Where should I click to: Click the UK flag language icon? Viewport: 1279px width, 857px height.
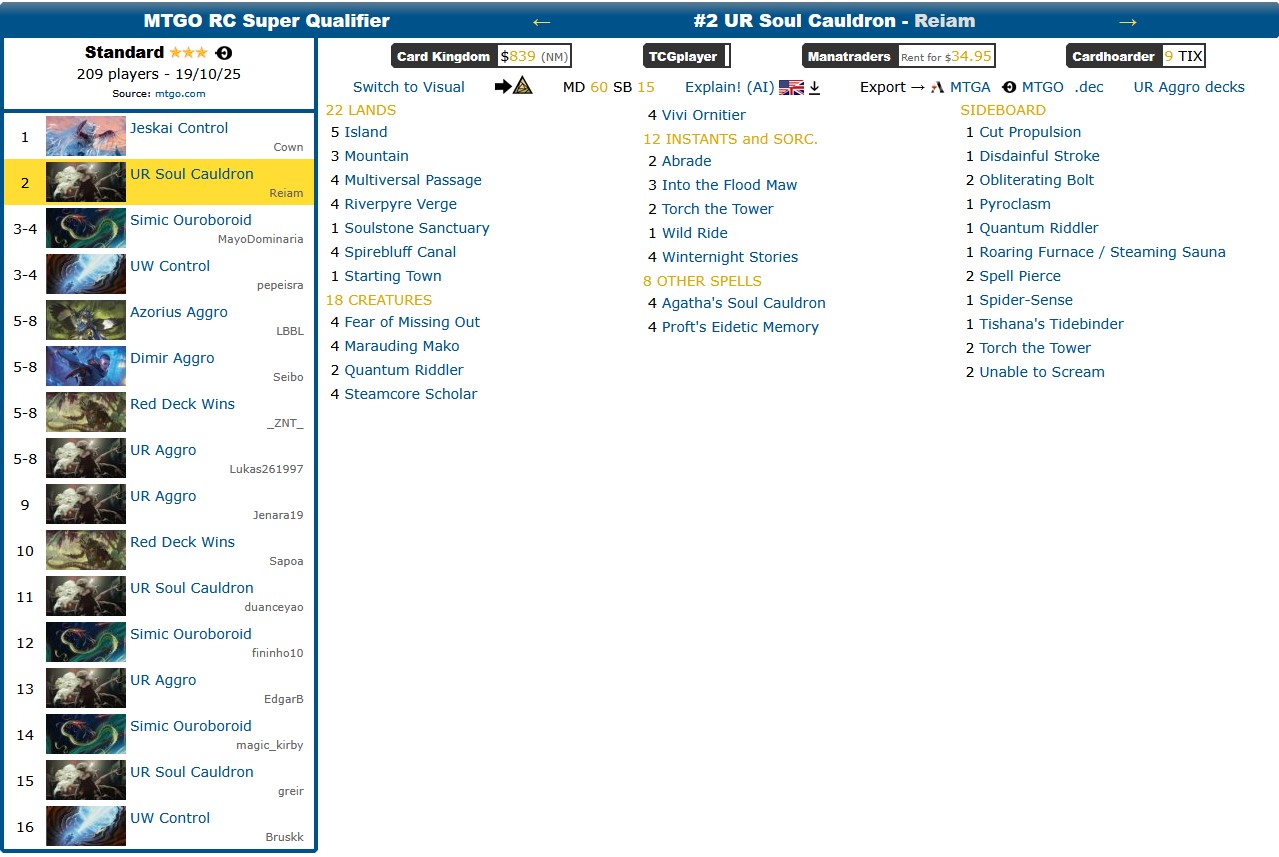click(791, 87)
